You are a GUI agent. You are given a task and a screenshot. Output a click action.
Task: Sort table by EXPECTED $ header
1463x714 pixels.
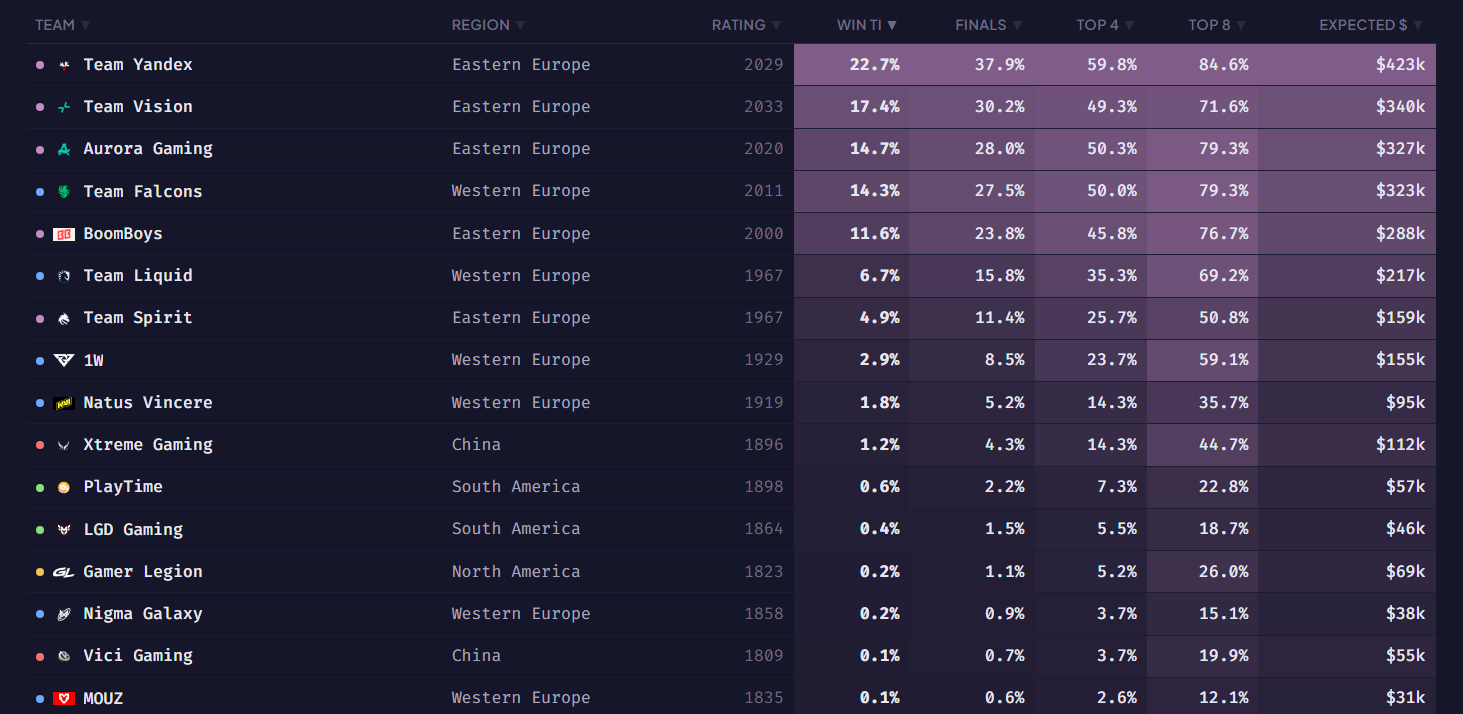[1370, 25]
